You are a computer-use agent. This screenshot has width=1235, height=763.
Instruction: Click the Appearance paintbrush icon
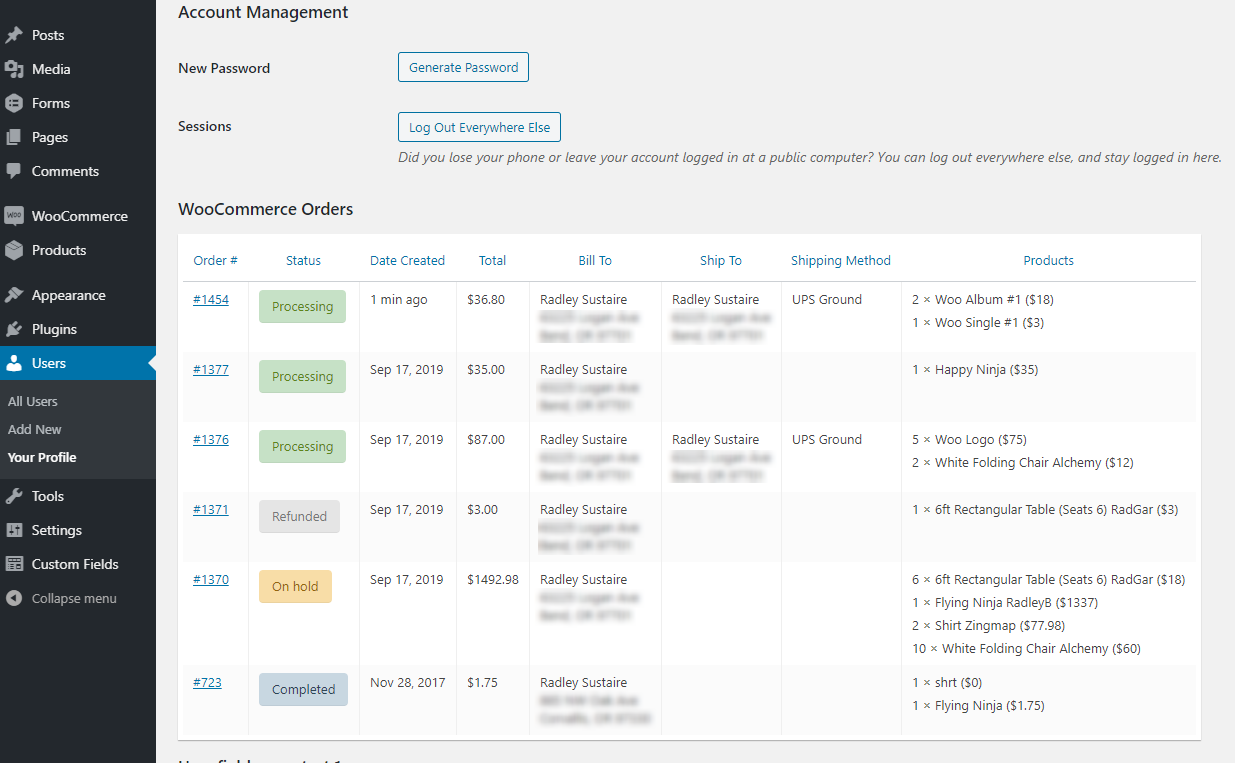click(x=14, y=295)
